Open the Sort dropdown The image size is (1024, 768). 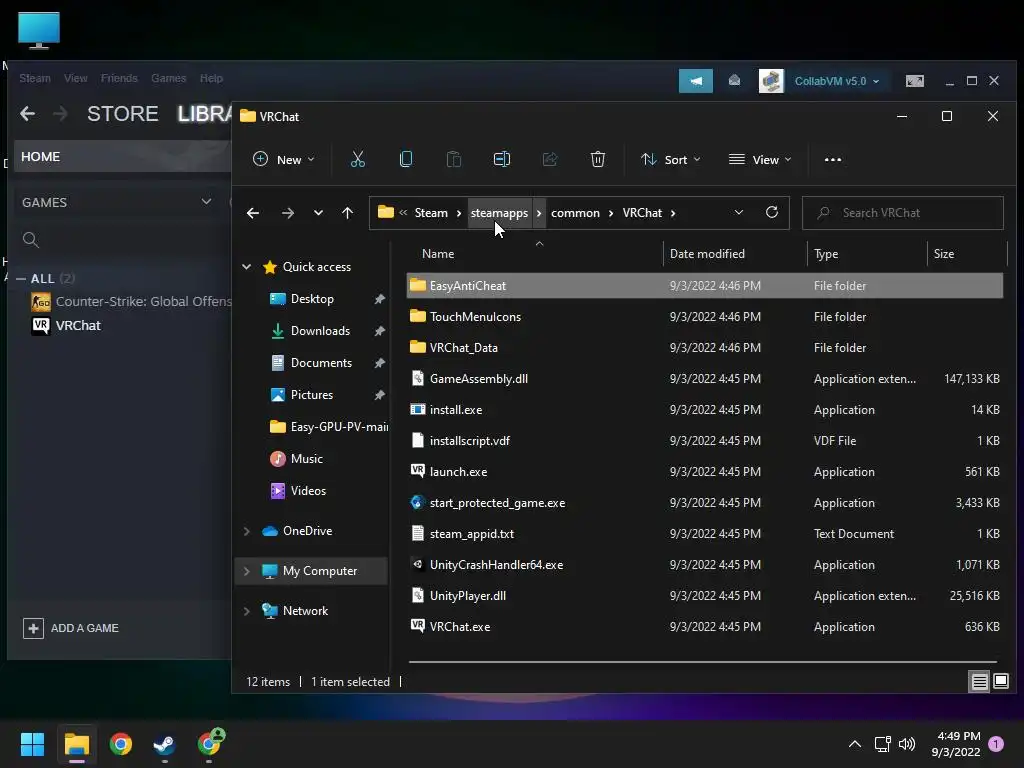[x=670, y=159]
